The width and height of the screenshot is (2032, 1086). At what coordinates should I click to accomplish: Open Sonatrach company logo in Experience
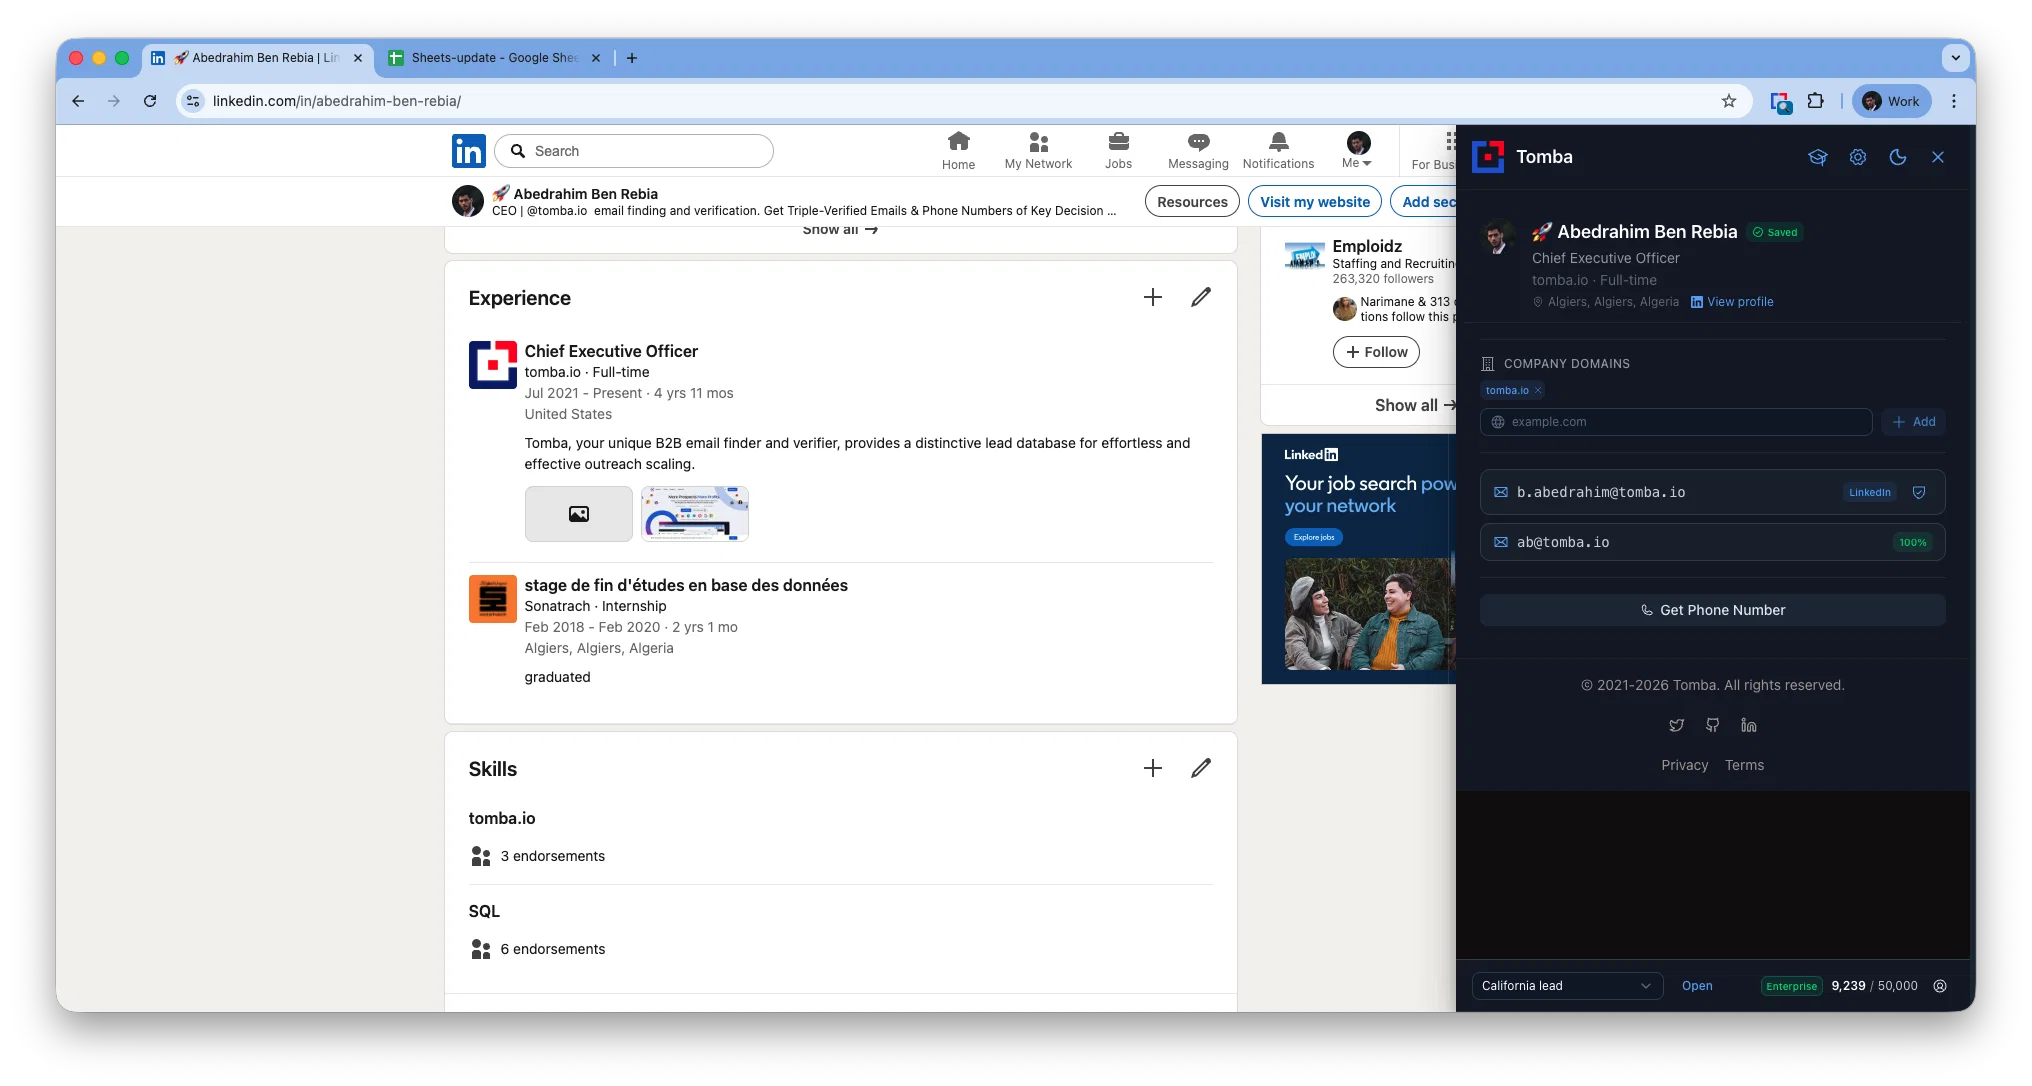(493, 599)
